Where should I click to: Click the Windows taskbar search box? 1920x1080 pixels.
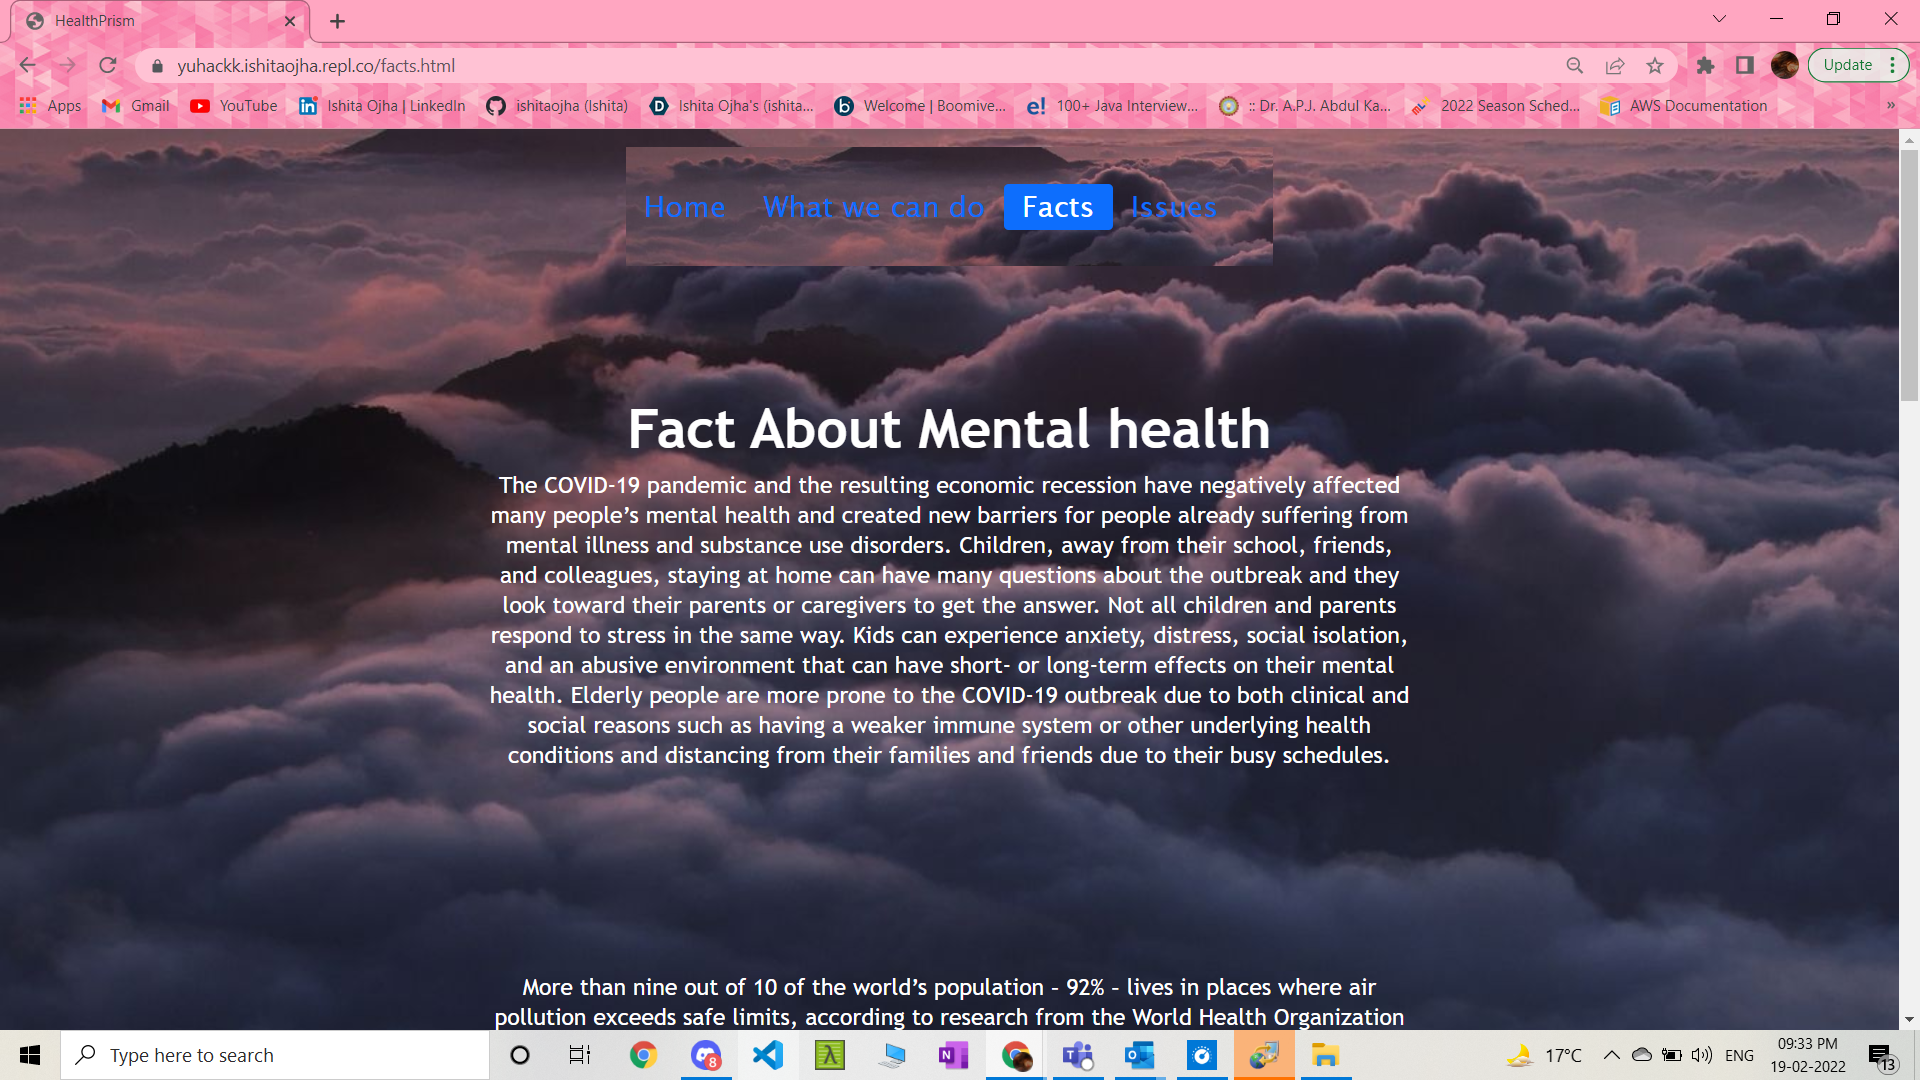tap(275, 1055)
